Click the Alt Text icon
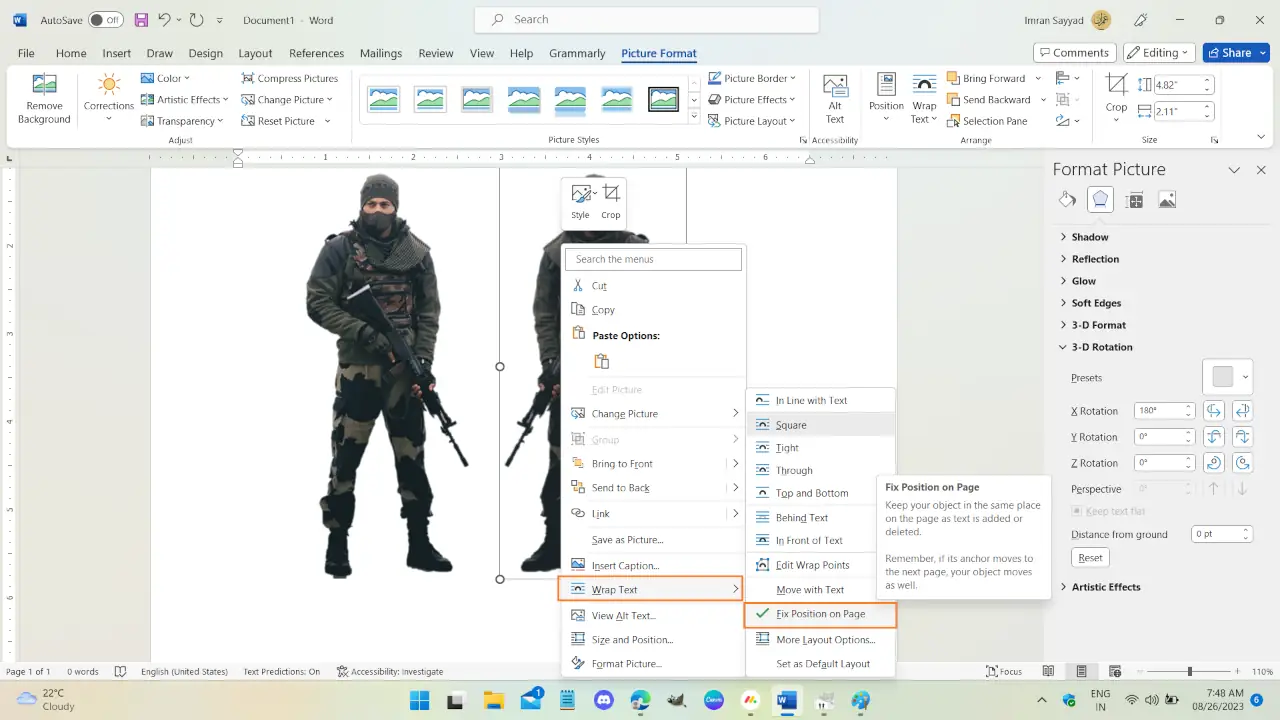 click(x=835, y=98)
